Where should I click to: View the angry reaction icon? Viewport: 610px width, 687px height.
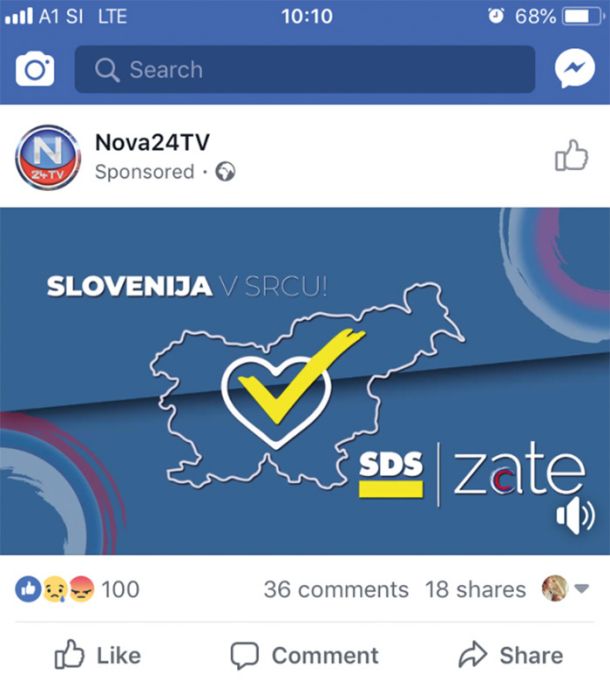(82, 589)
